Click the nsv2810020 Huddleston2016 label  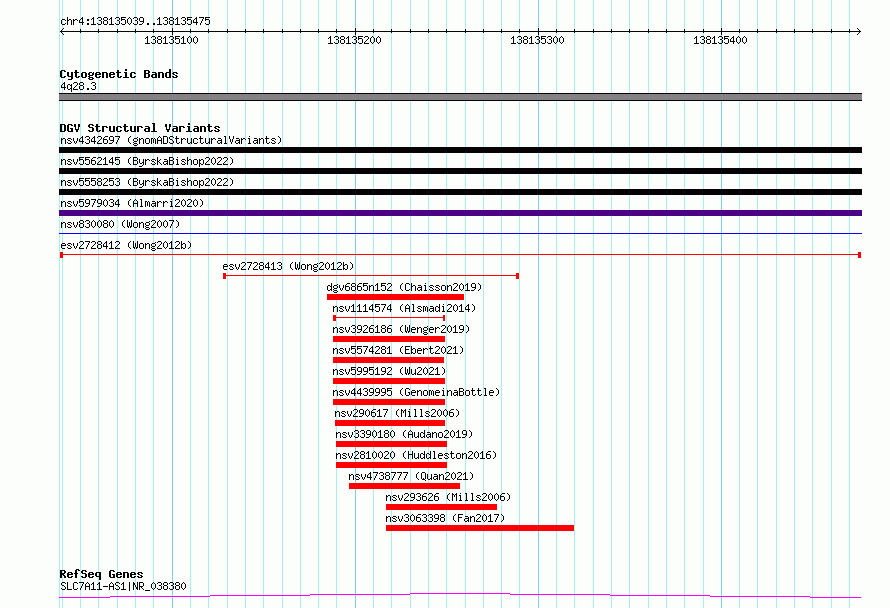point(415,455)
